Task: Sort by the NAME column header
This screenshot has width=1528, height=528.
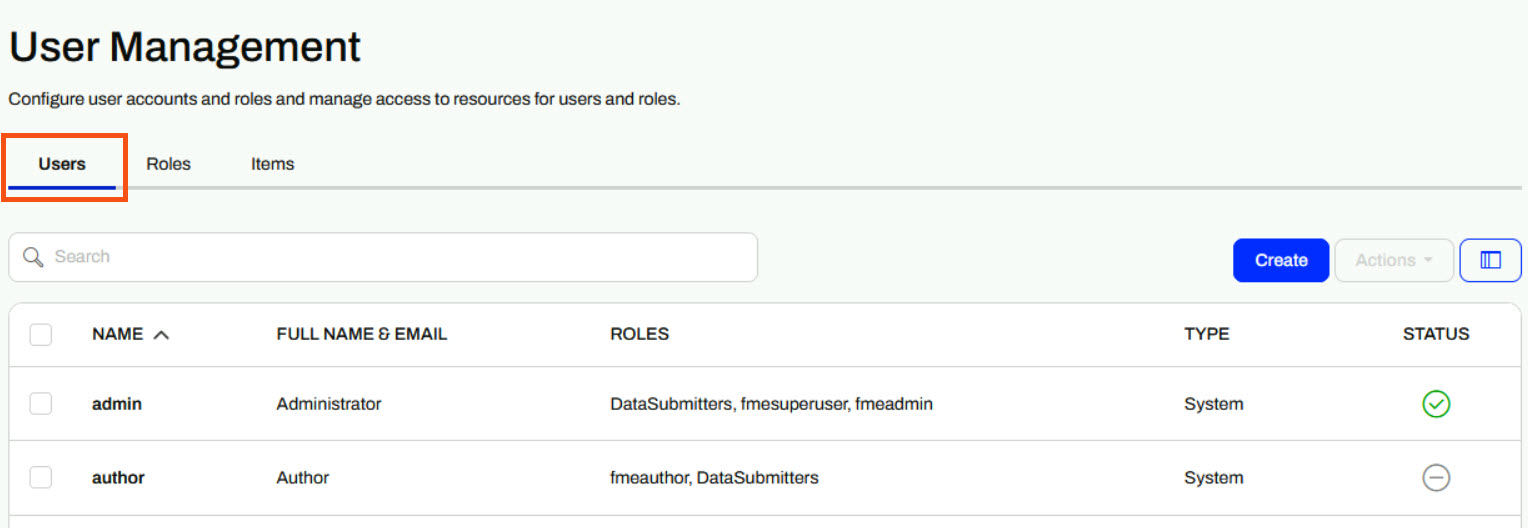Action: (x=117, y=334)
